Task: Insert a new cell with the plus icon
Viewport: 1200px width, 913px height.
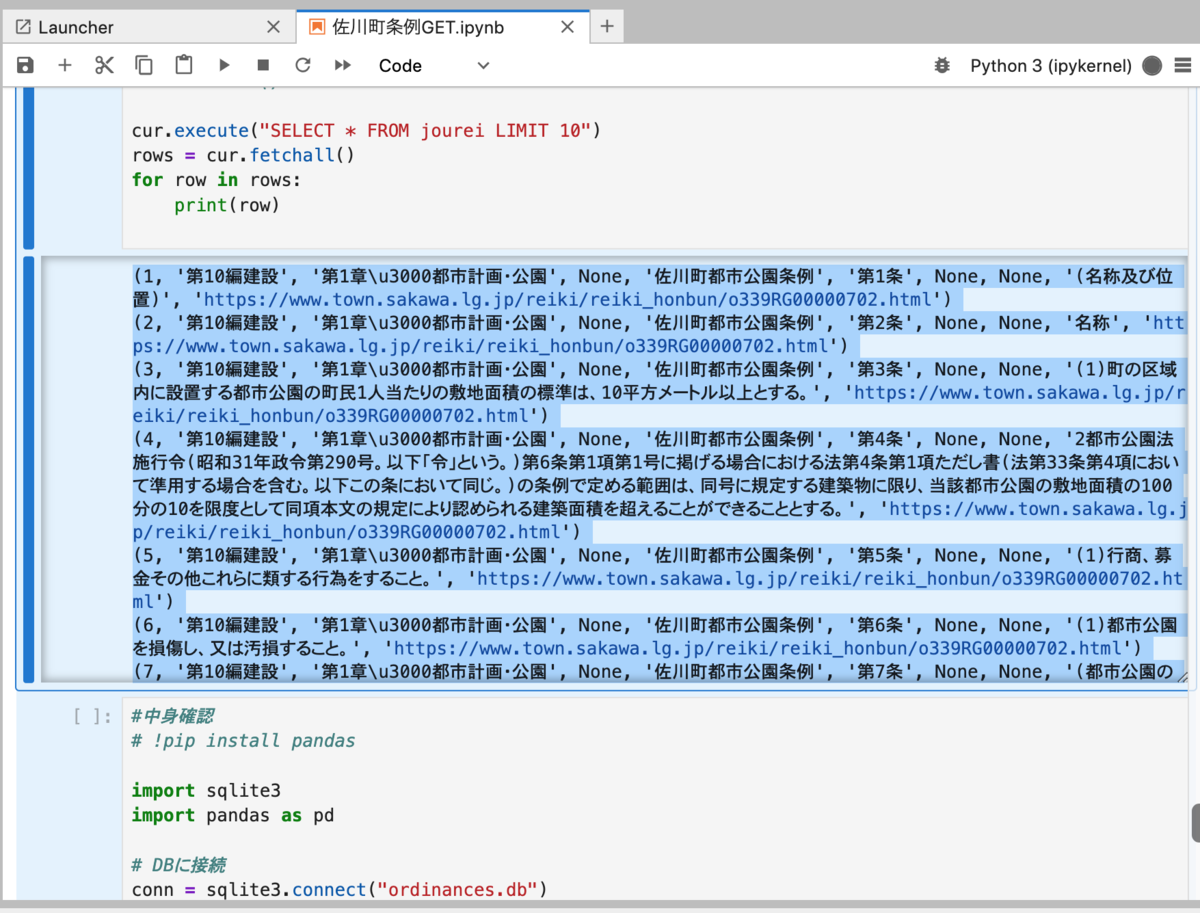Action: pos(65,65)
